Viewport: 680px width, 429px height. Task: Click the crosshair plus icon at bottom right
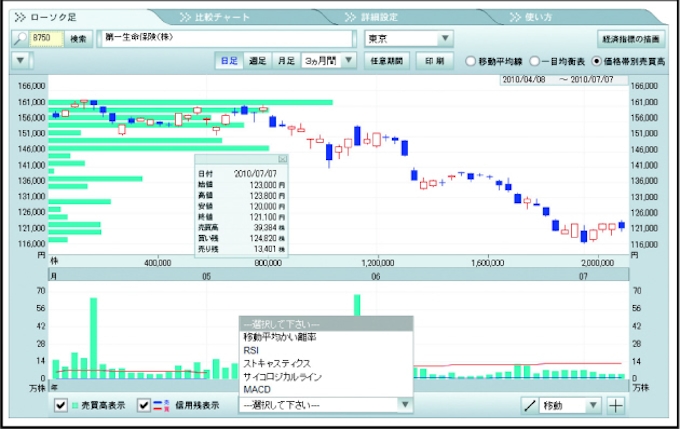coord(617,405)
